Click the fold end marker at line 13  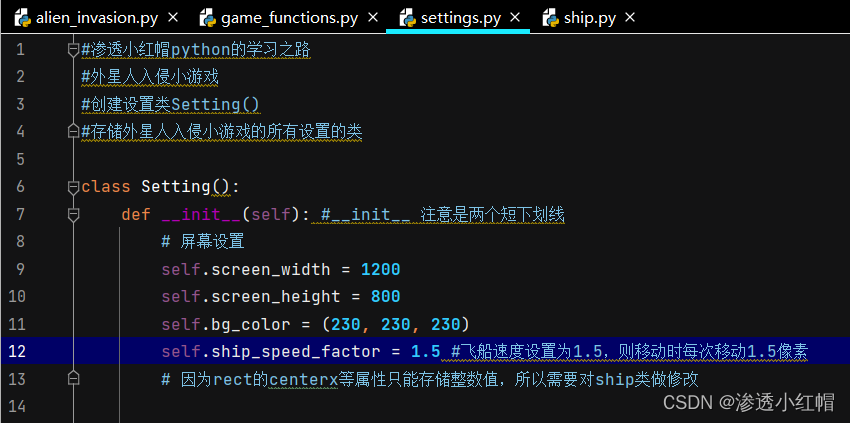coord(73,378)
